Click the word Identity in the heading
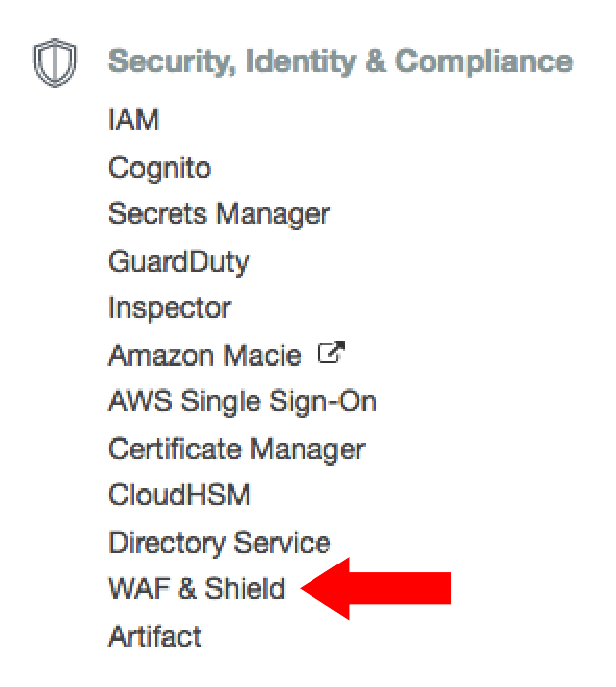The image size is (616, 687). pos(301,61)
